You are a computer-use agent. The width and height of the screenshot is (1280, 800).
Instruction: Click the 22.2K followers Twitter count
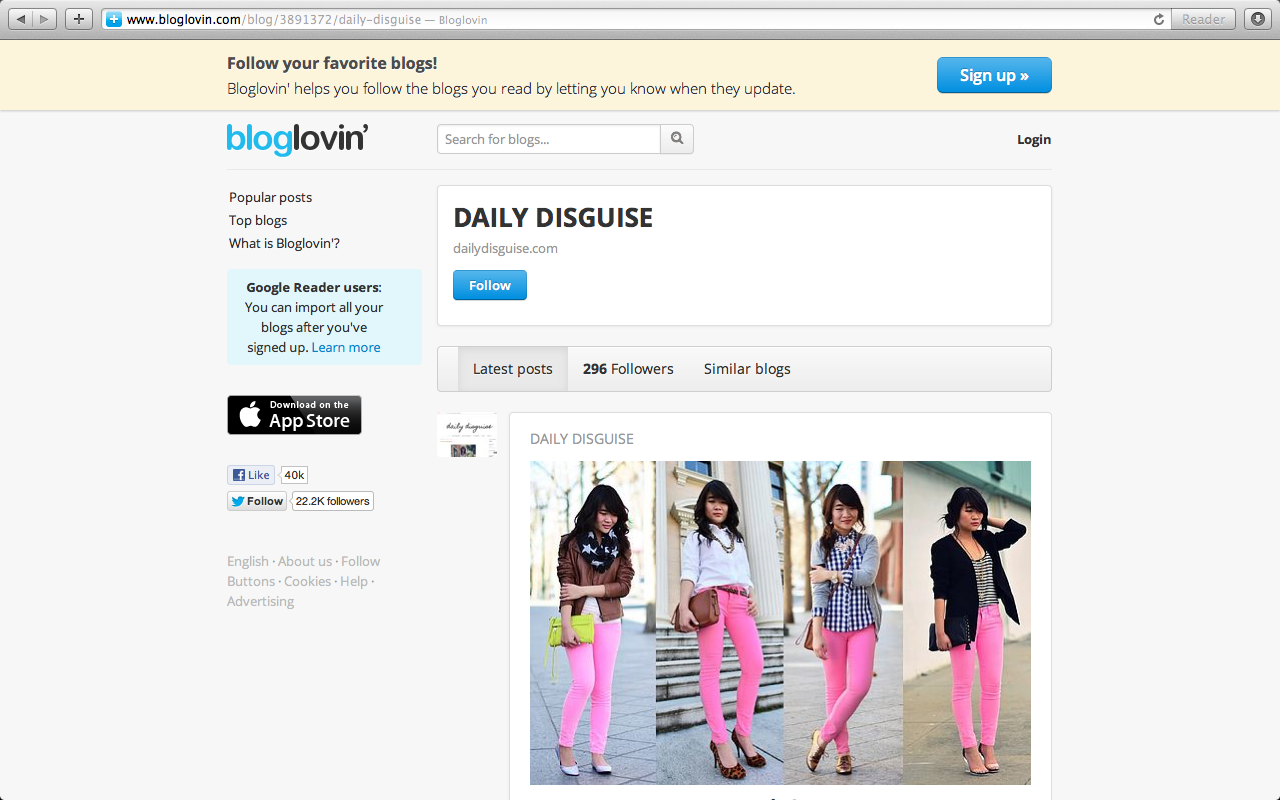(333, 501)
